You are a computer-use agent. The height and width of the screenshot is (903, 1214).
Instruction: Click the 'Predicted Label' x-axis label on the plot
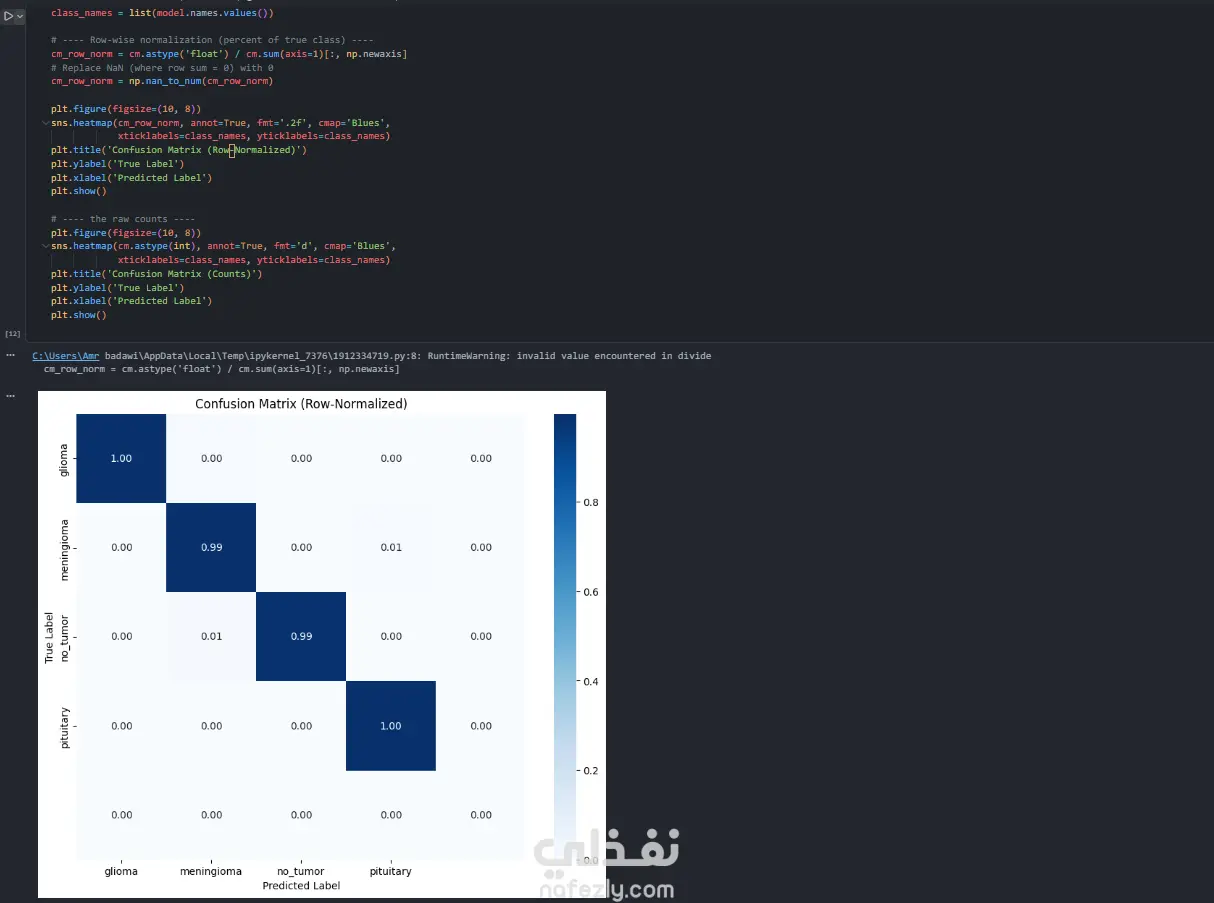click(301, 885)
